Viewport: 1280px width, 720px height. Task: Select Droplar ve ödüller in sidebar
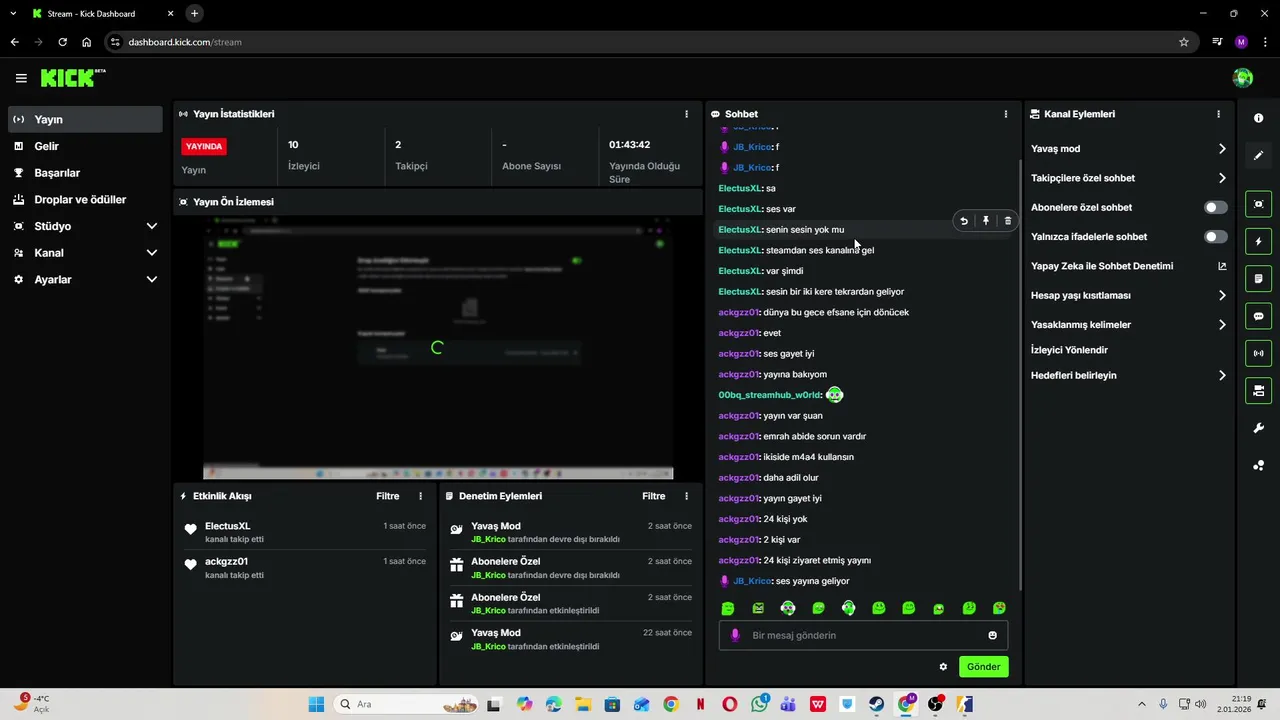85,200
